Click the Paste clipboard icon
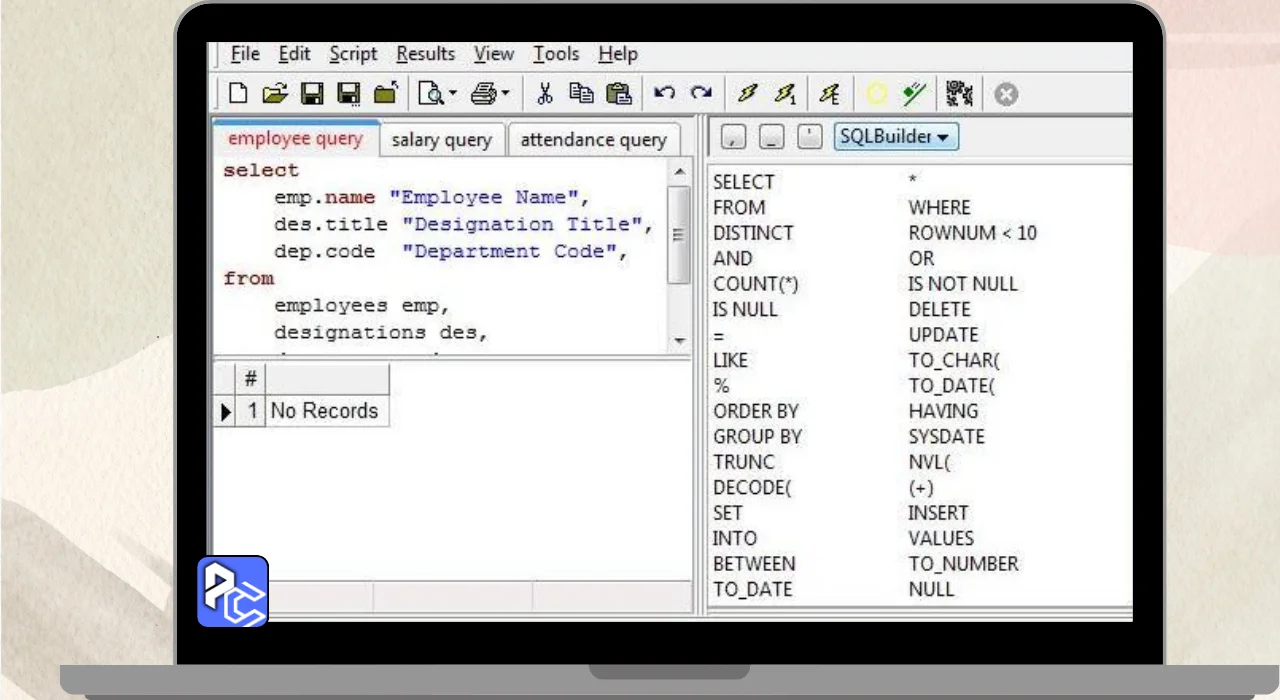1280x700 pixels. (619, 94)
